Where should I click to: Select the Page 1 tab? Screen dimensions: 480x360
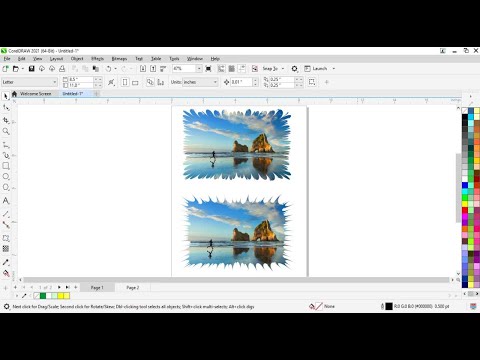coord(97,287)
